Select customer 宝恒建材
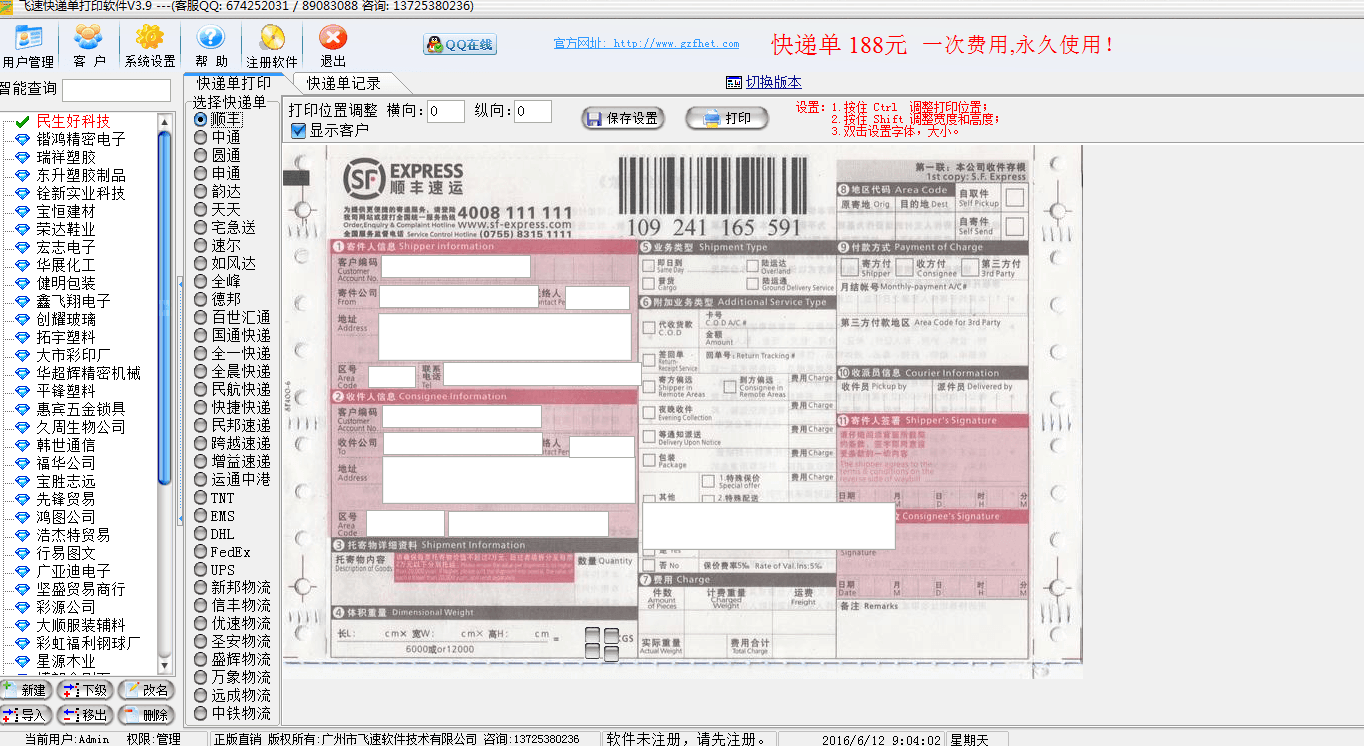Viewport: 1364px width, 746px height. tap(66, 211)
